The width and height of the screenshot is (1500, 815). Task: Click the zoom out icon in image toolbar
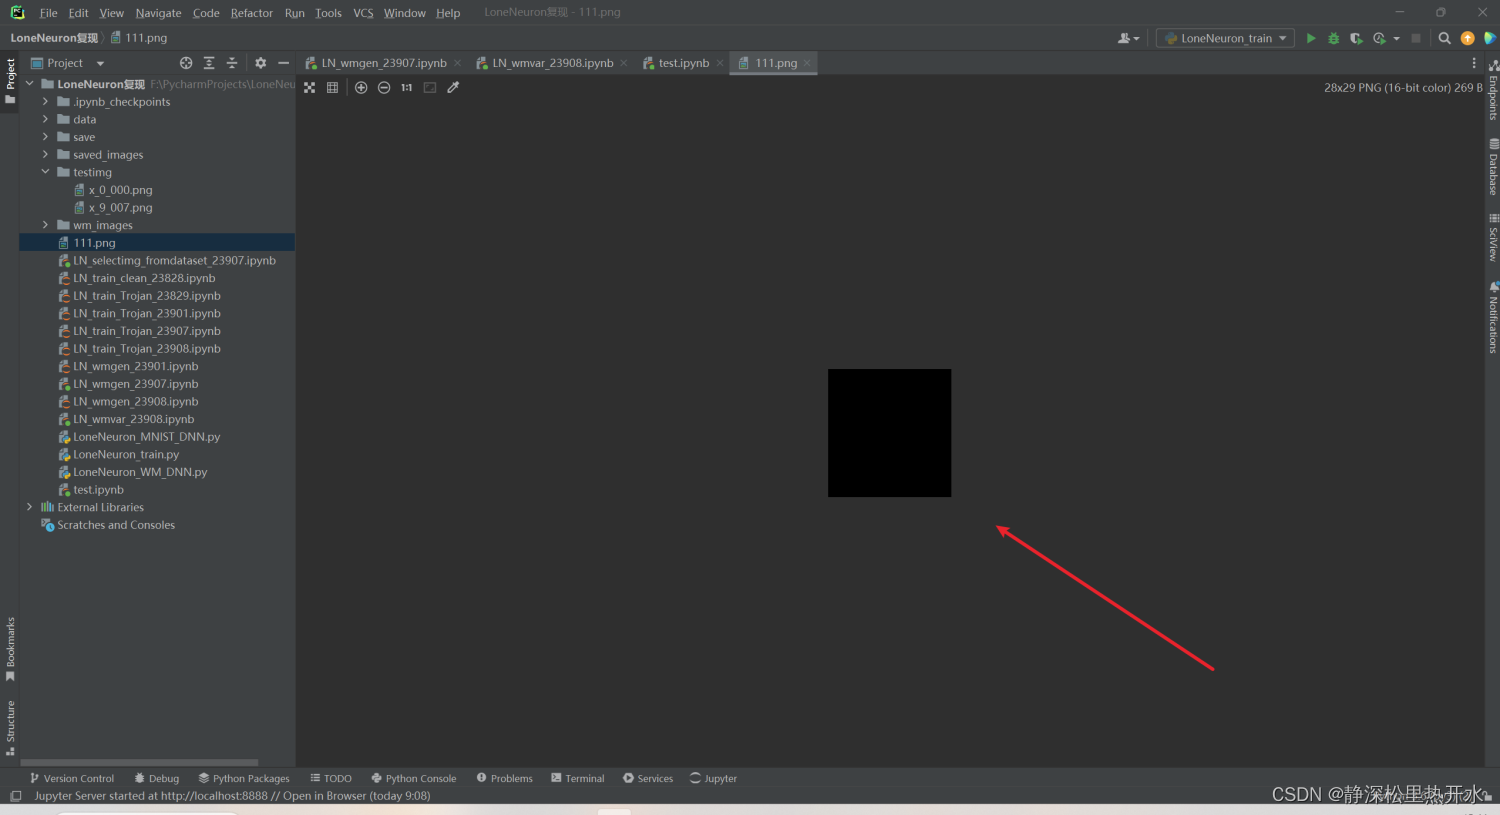tap(384, 88)
